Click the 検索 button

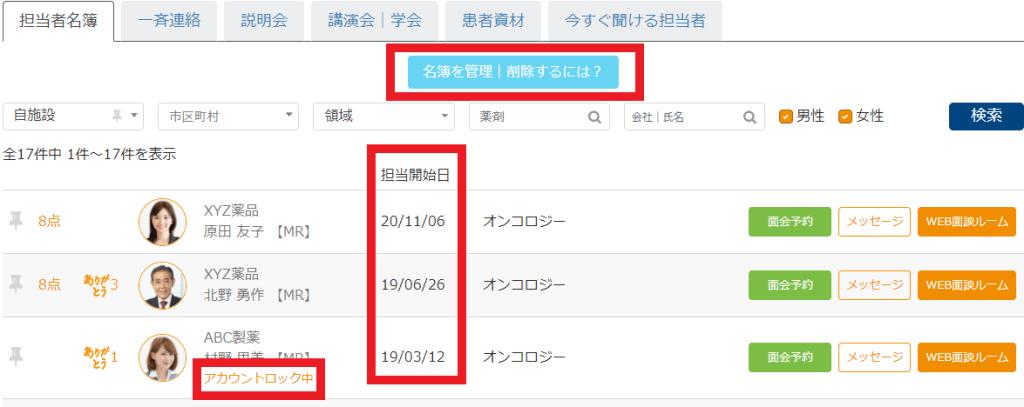tap(985, 116)
